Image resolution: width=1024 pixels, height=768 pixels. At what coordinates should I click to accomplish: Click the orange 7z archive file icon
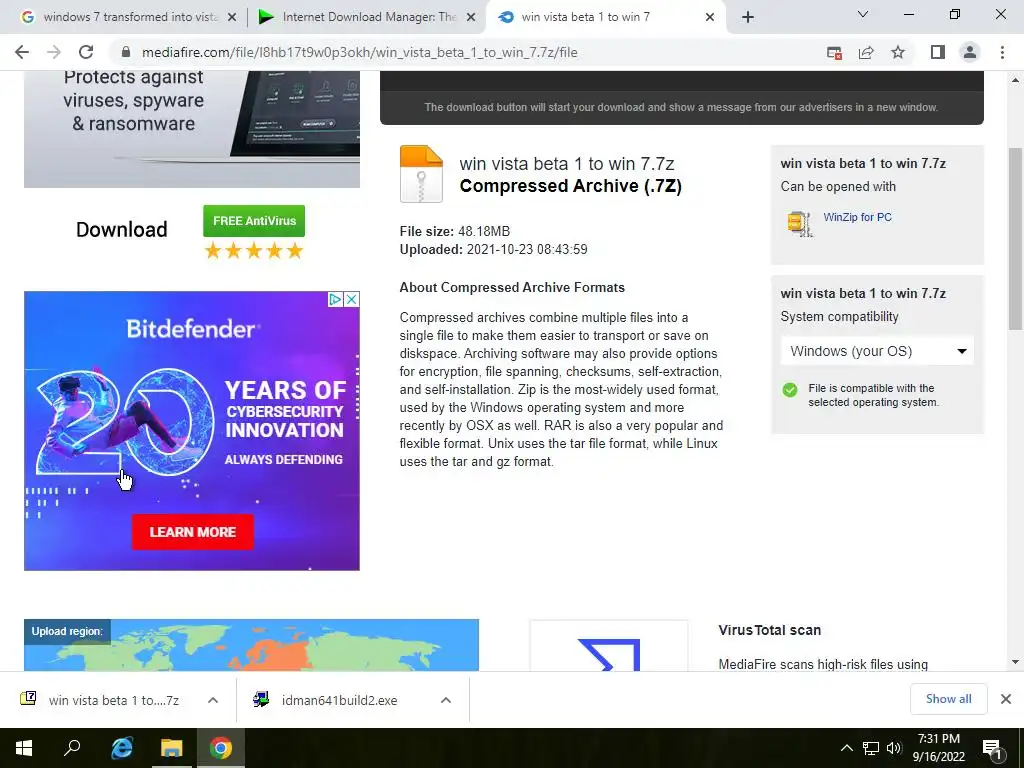click(x=421, y=174)
